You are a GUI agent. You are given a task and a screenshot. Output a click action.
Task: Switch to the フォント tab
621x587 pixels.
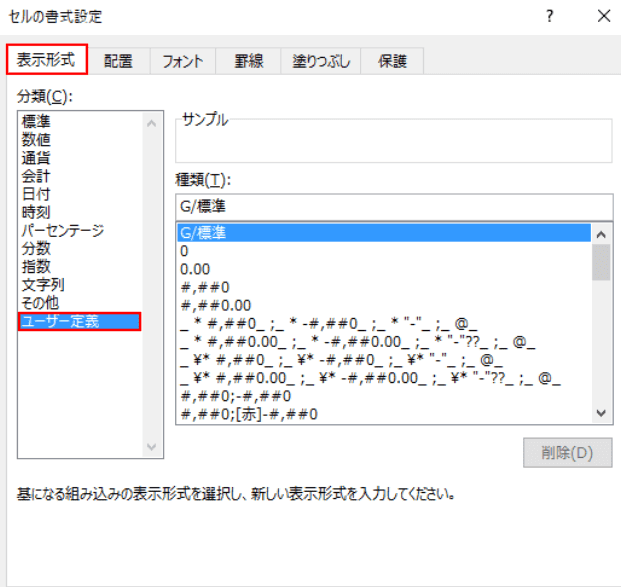tap(183, 61)
